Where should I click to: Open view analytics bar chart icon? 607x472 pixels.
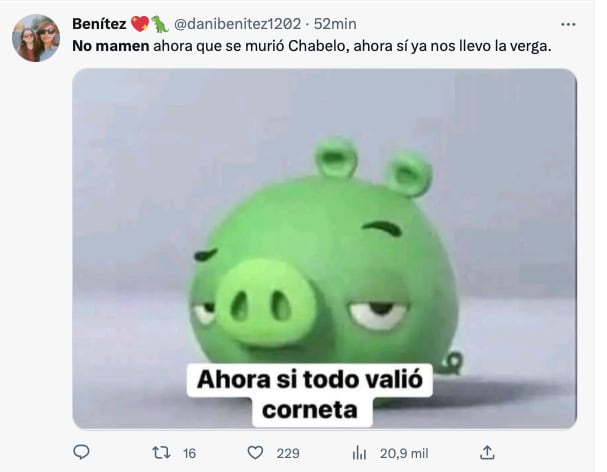point(359,452)
